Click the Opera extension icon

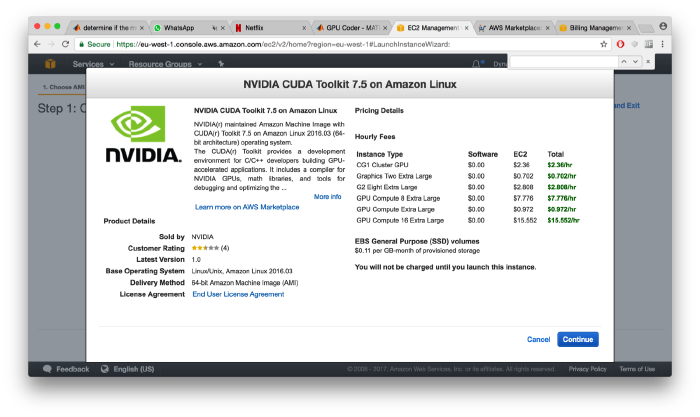(x=620, y=44)
